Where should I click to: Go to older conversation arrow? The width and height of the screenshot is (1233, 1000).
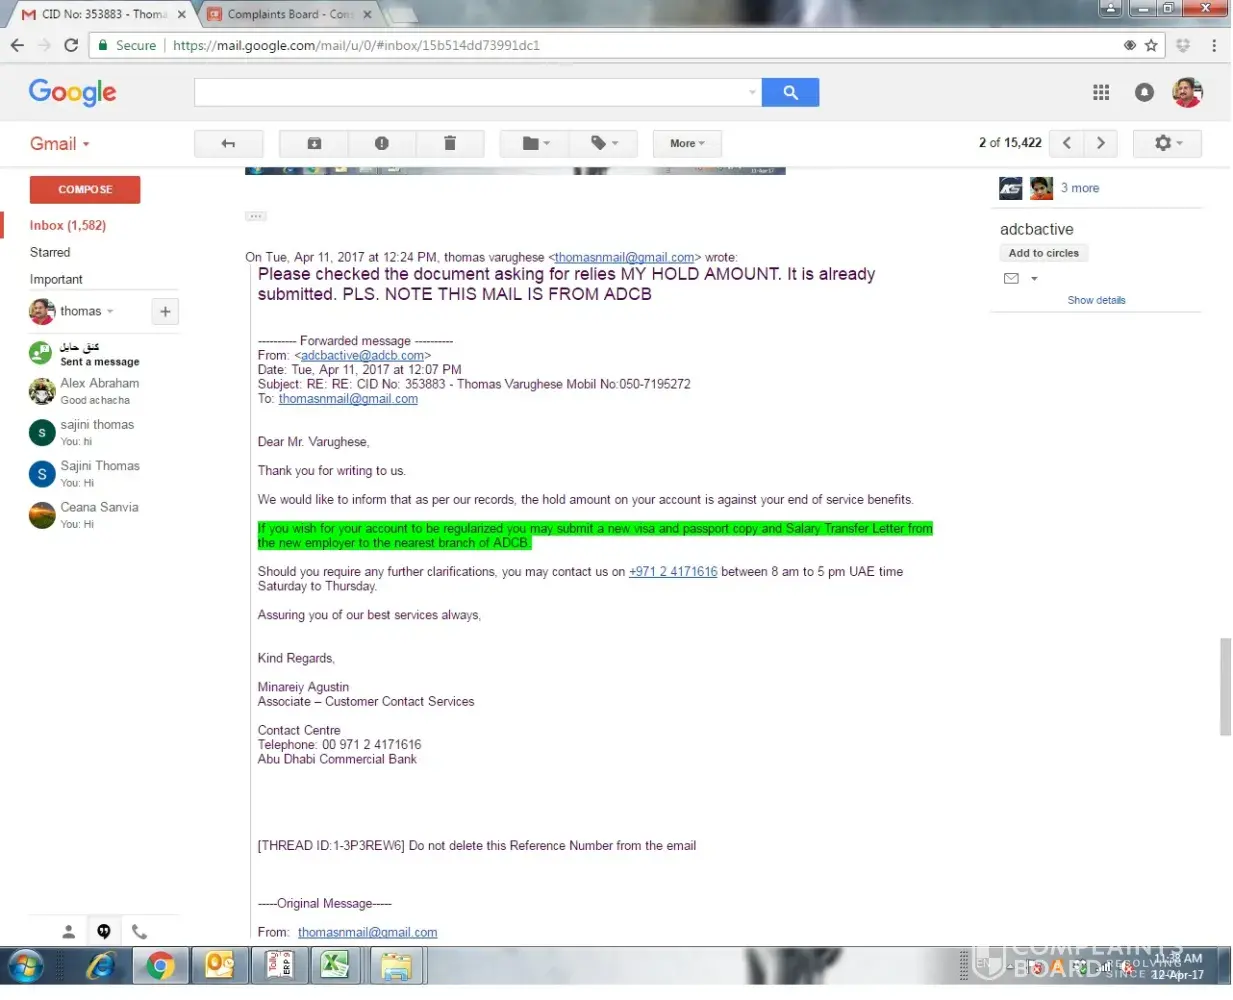click(1101, 143)
